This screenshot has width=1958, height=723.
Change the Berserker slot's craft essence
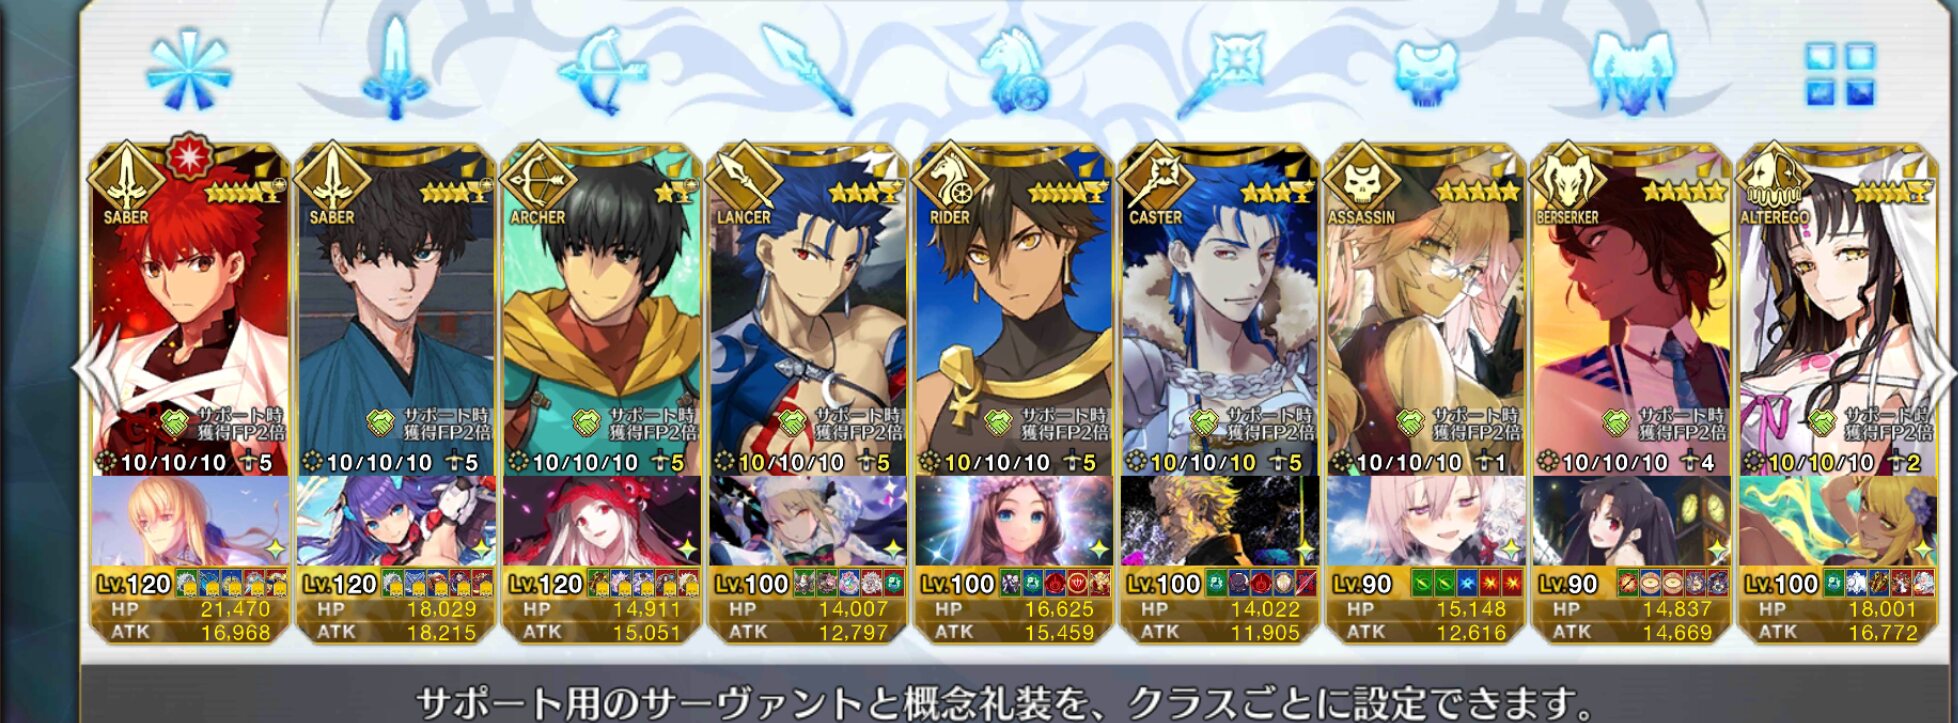coord(1632,521)
